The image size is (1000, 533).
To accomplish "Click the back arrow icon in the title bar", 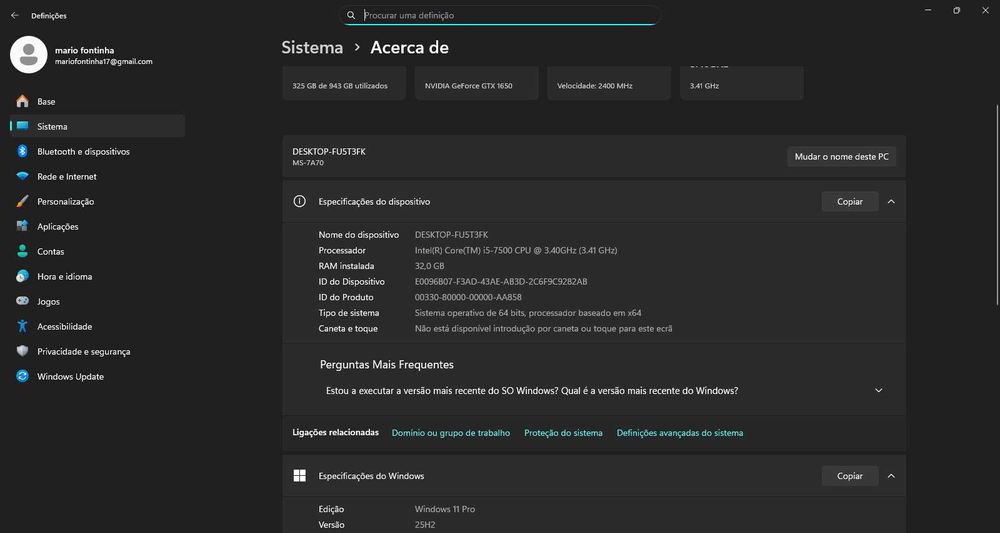I will tap(15, 15).
